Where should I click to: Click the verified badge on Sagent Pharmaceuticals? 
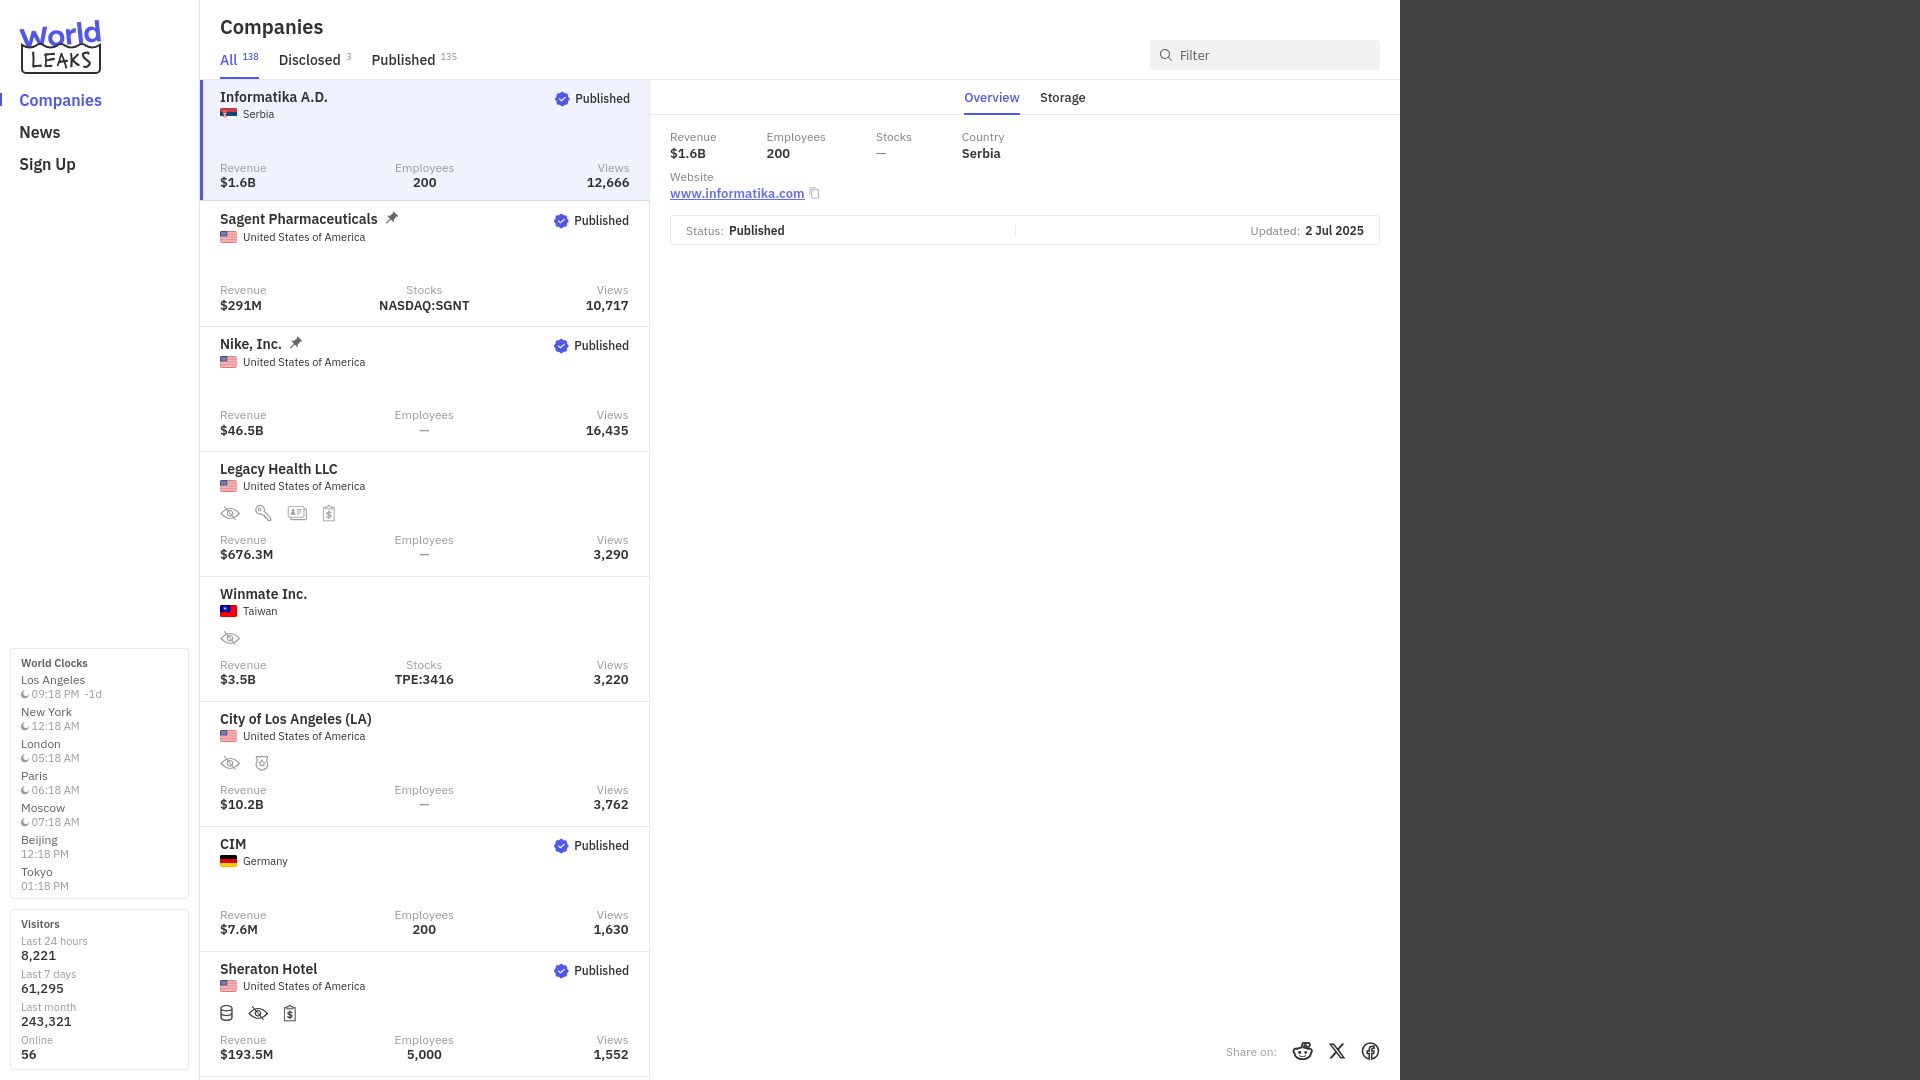pyautogui.click(x=561, y=221)
